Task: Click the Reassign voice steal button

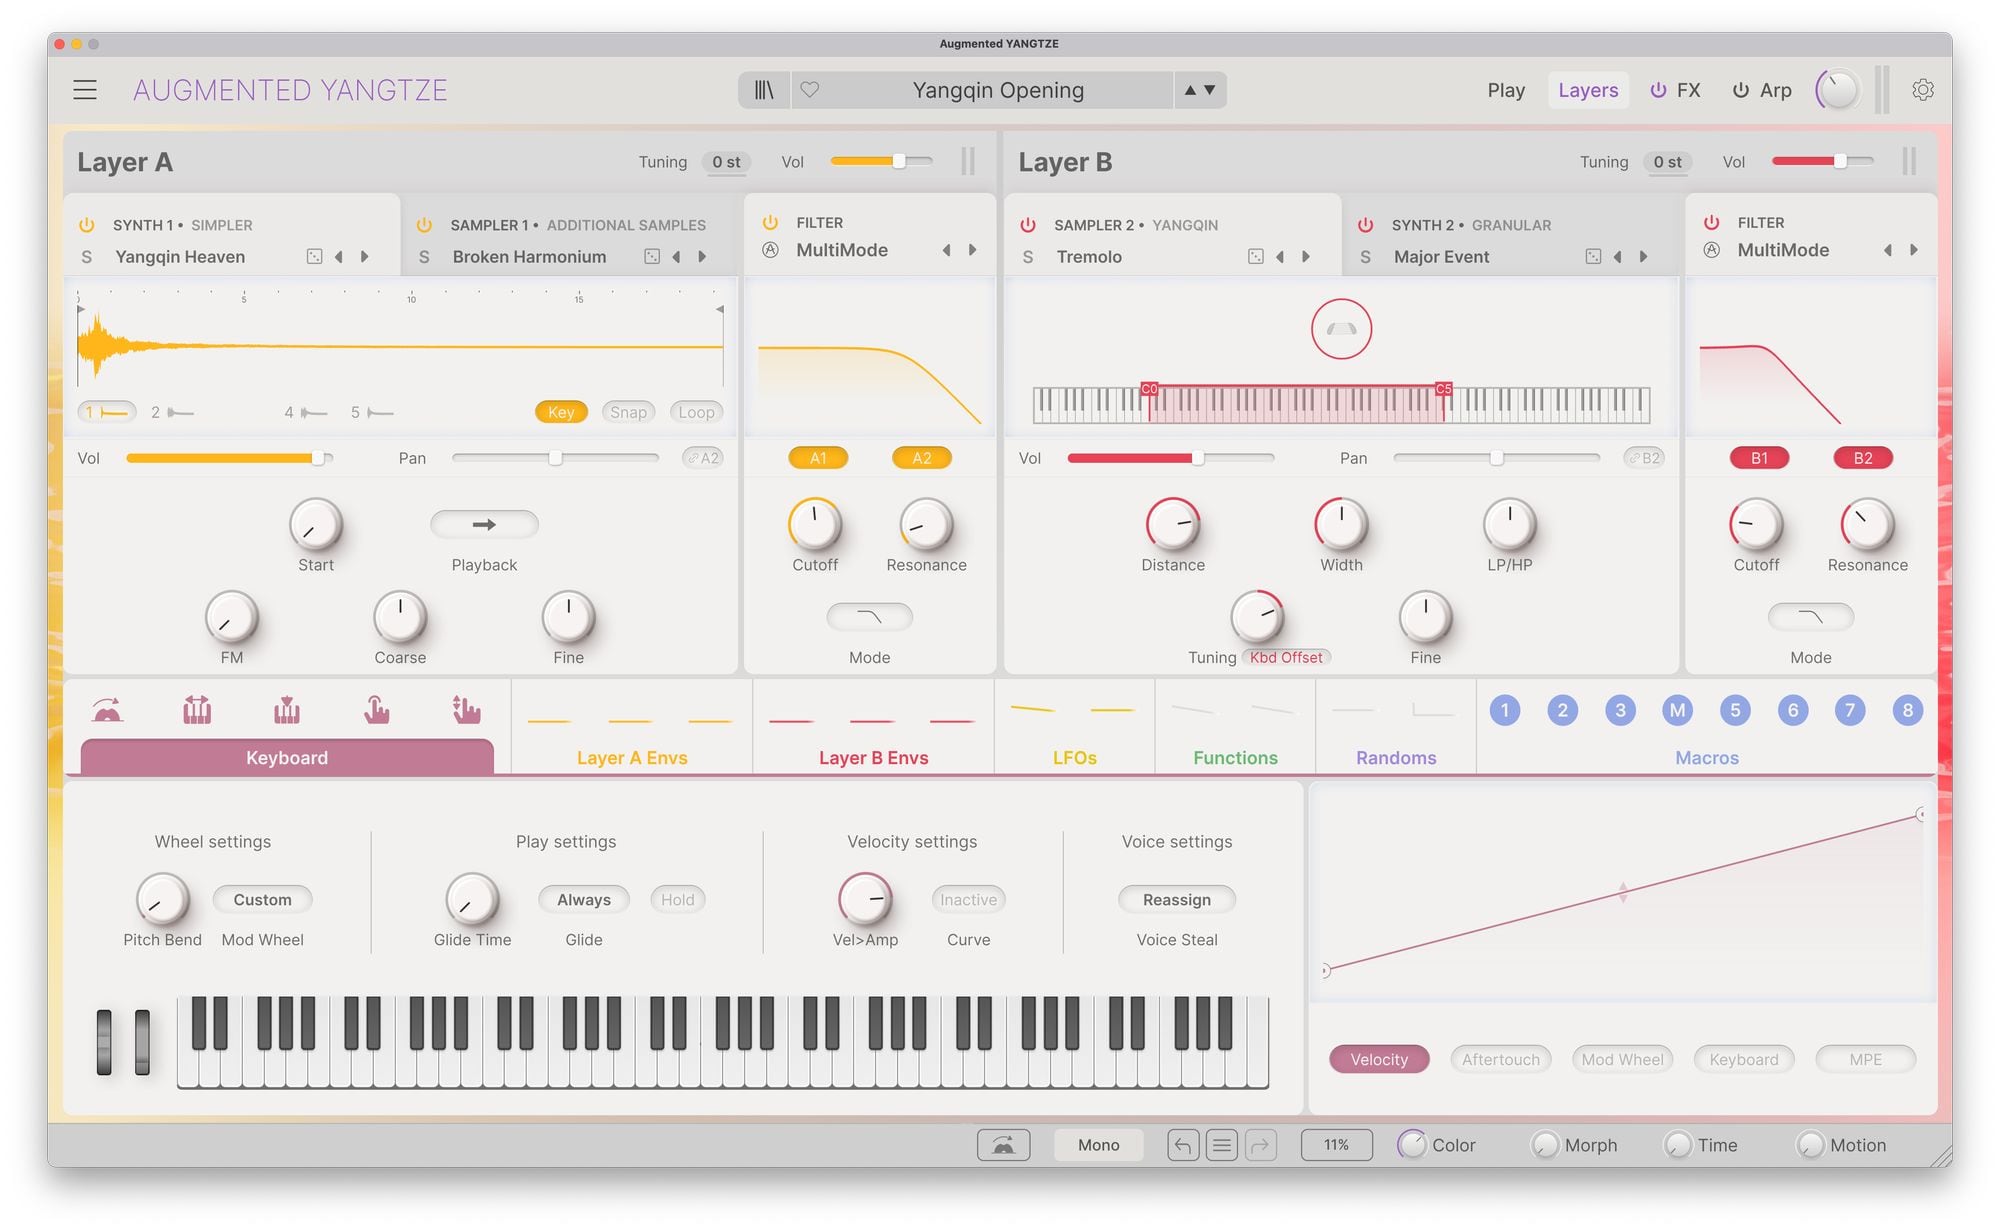Action: 1176,899
